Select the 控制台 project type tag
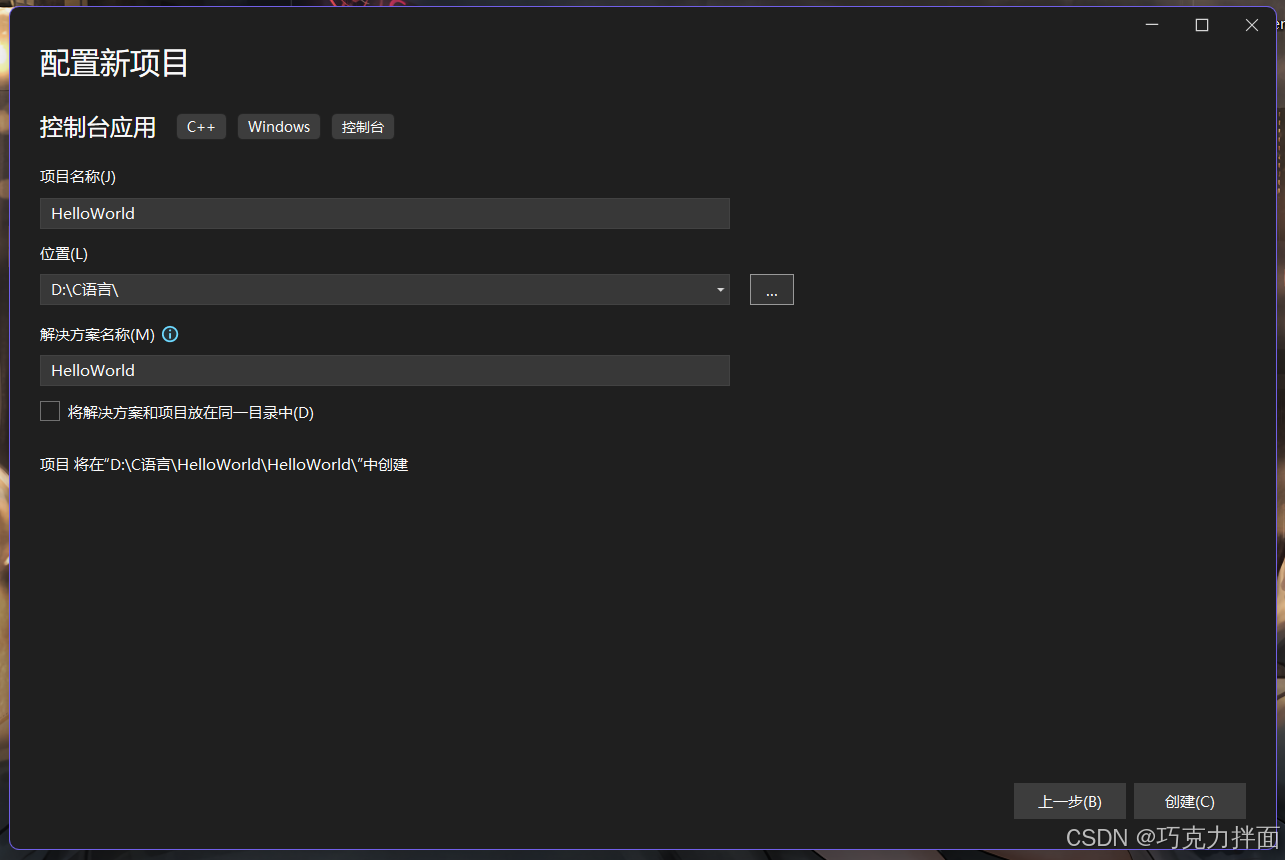The width and height of the screenshot is (1285, 860). tap(362, 126)
